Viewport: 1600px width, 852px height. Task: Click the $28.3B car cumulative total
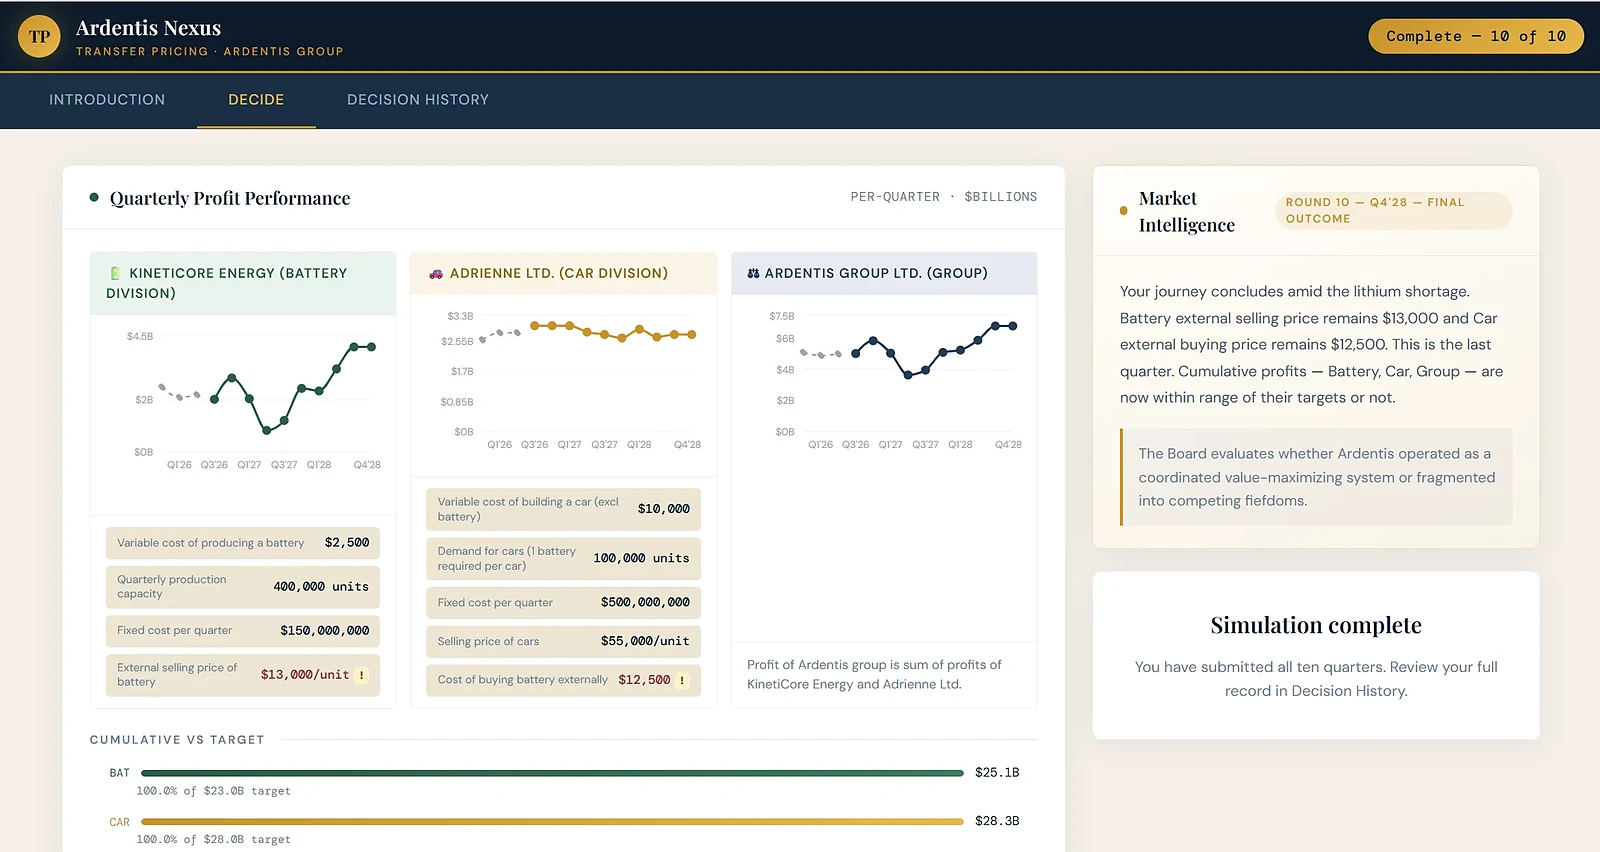coord(997,821)
